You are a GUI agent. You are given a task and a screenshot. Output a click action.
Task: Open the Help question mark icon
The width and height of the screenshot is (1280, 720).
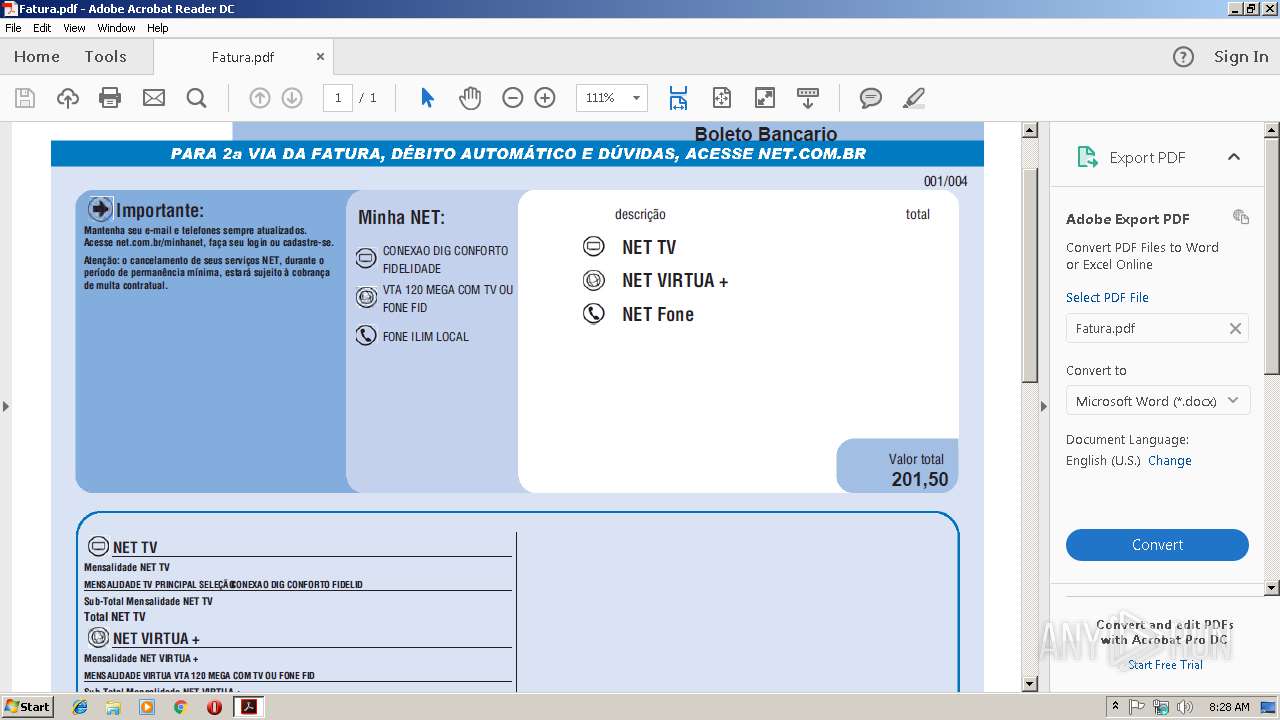1183,57
